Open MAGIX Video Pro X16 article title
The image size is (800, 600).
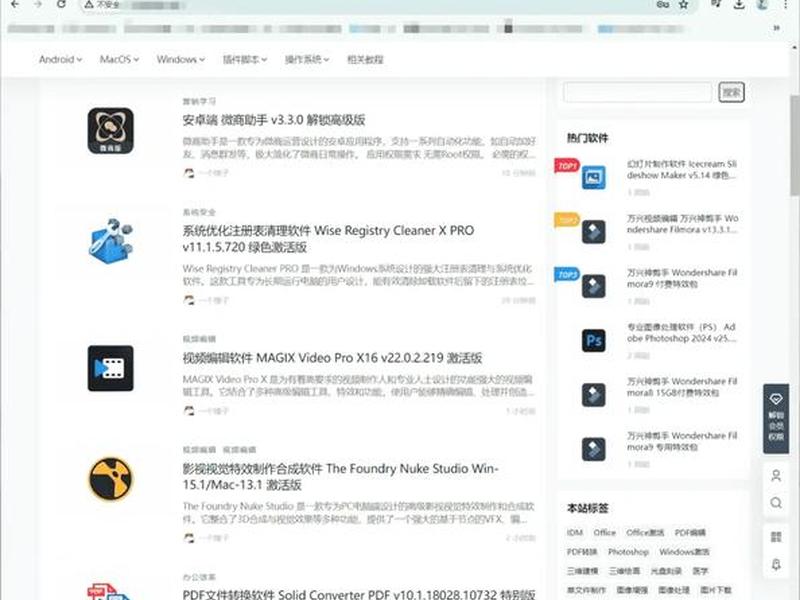332,358
